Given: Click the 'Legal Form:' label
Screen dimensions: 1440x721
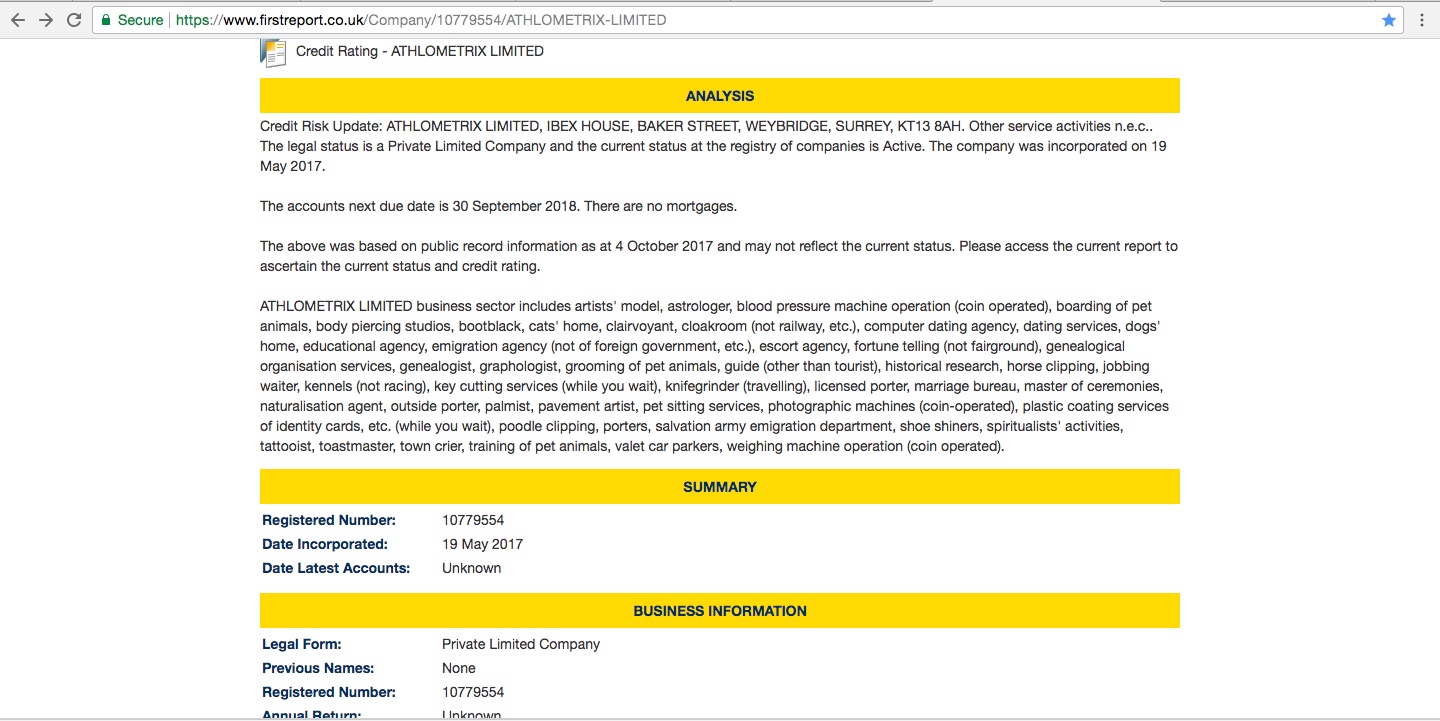Looking at the screenshot, I should click(x=302, y=644).
